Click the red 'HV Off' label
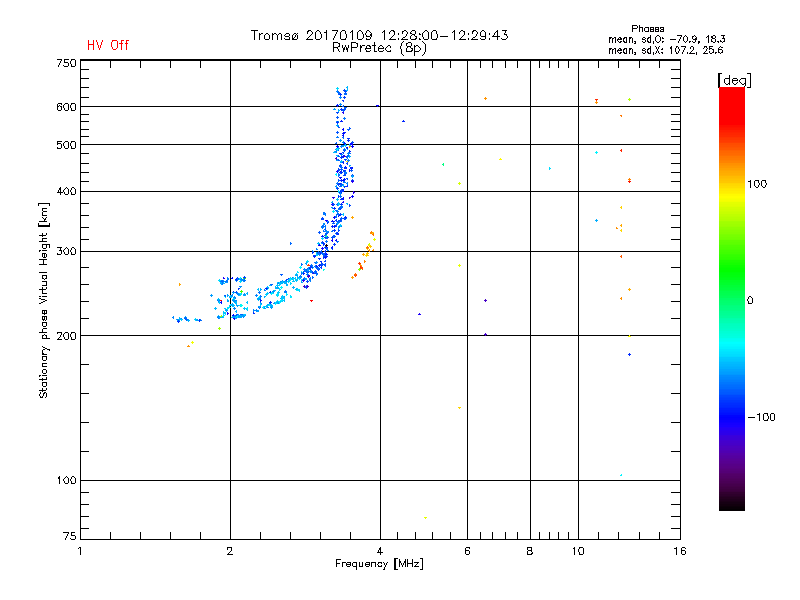This screenshot has height=600, width=800. 108,45
